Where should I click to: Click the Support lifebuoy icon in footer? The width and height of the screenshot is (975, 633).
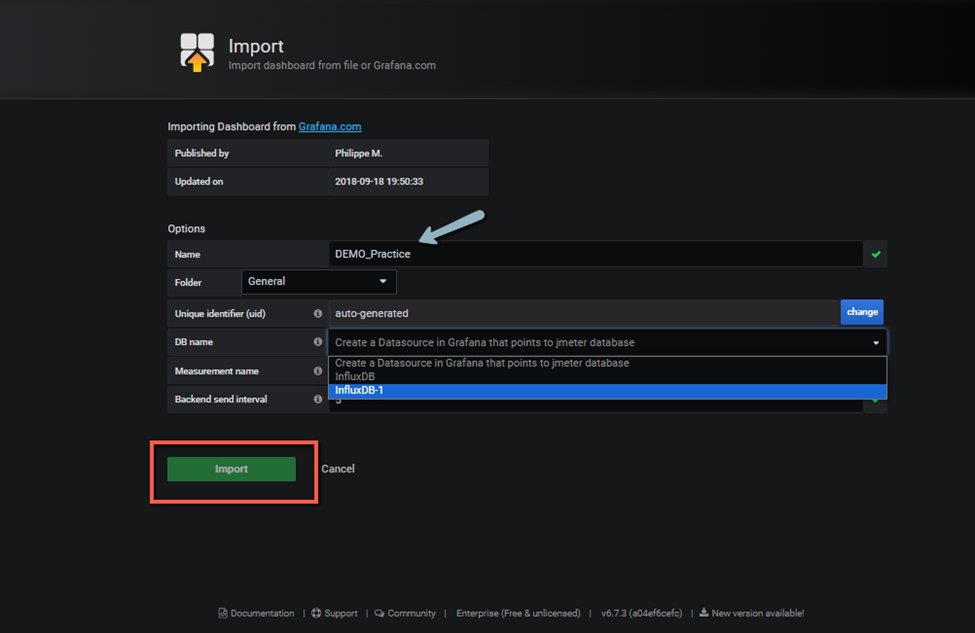316,613
